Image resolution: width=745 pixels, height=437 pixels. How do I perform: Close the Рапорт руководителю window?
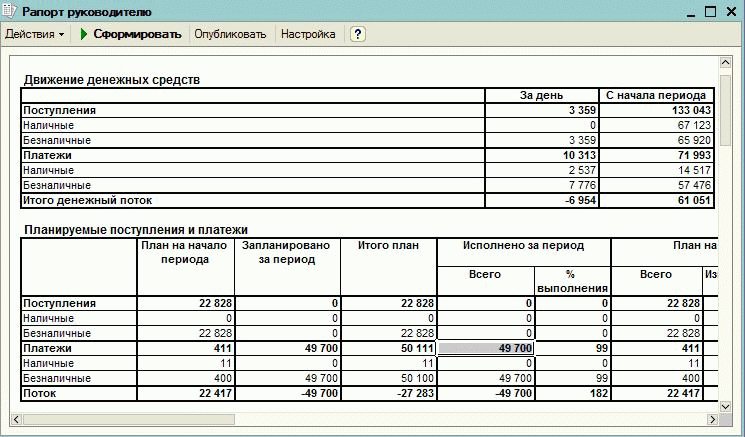point(732,12)
